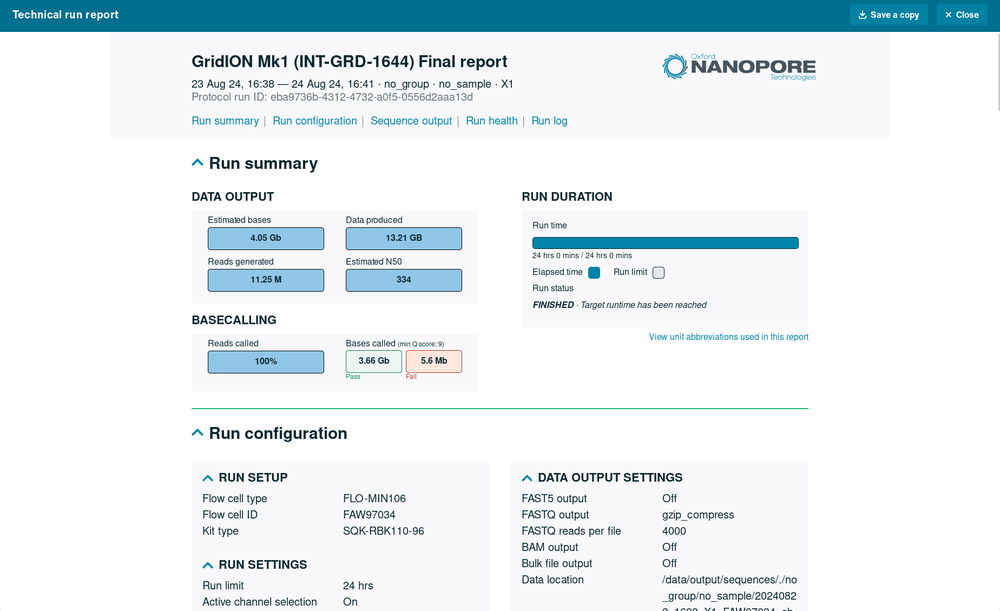
Task: Click the gzip_compress FASTQ output value
Action: click(698, 515)
